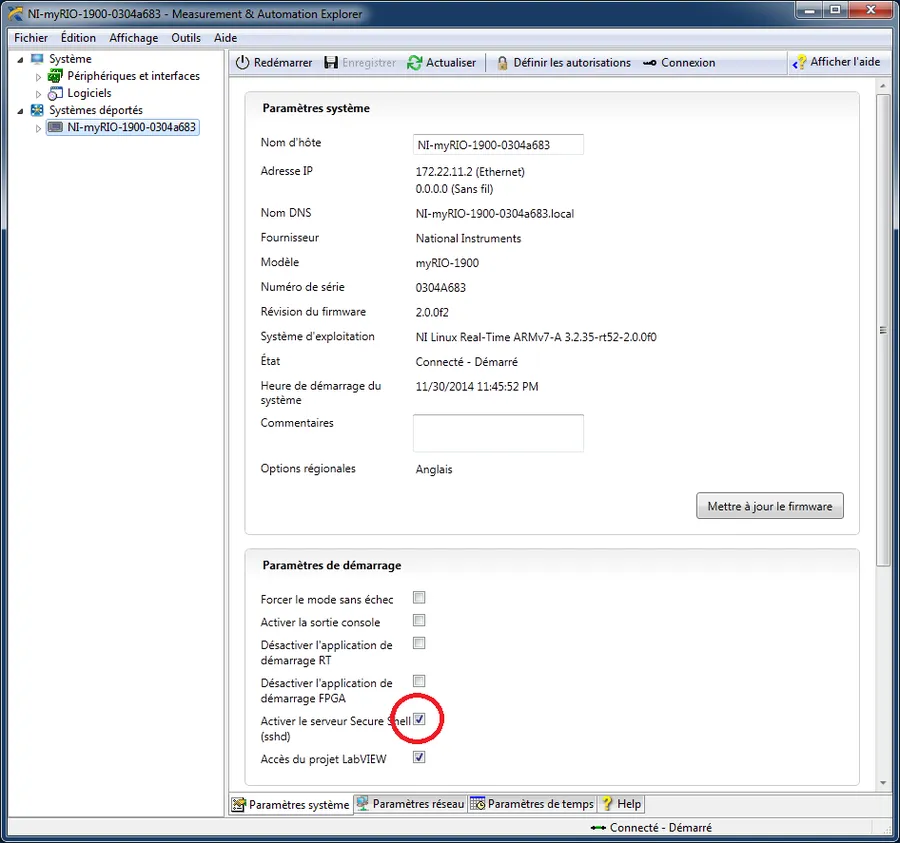The height and width of the screenshot is (843, 900).
Task: Expand Périphériques et interfaces node
Action: point(38,77)
